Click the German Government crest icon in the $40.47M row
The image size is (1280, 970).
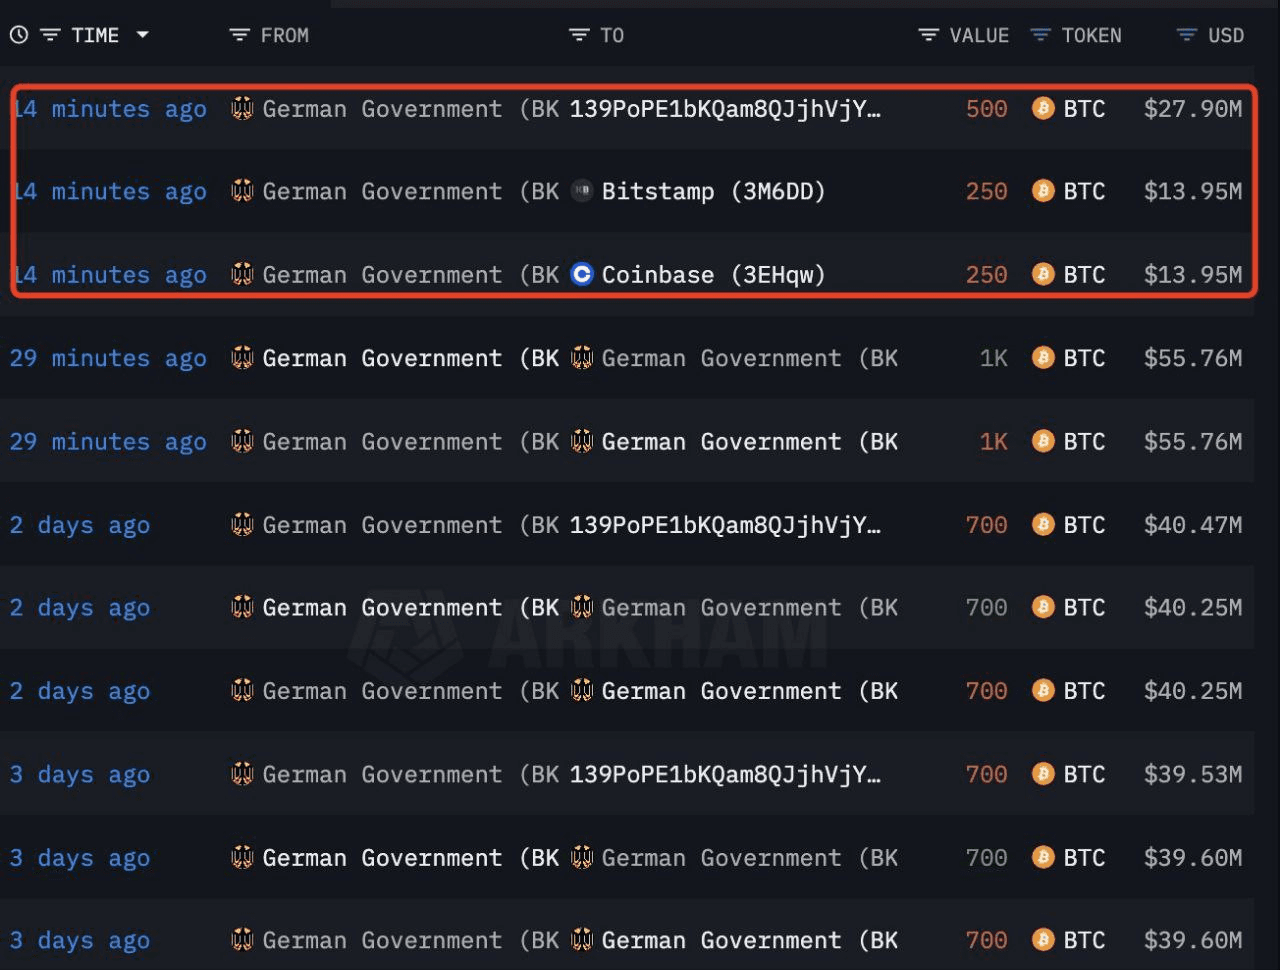242,524
